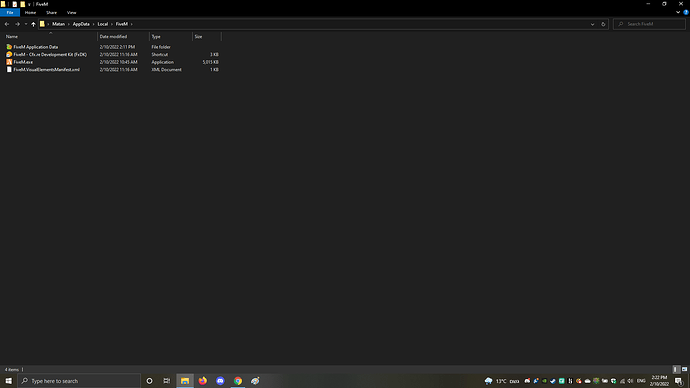Open the notification center icon
690x388 pixels.
click(679, 381)
